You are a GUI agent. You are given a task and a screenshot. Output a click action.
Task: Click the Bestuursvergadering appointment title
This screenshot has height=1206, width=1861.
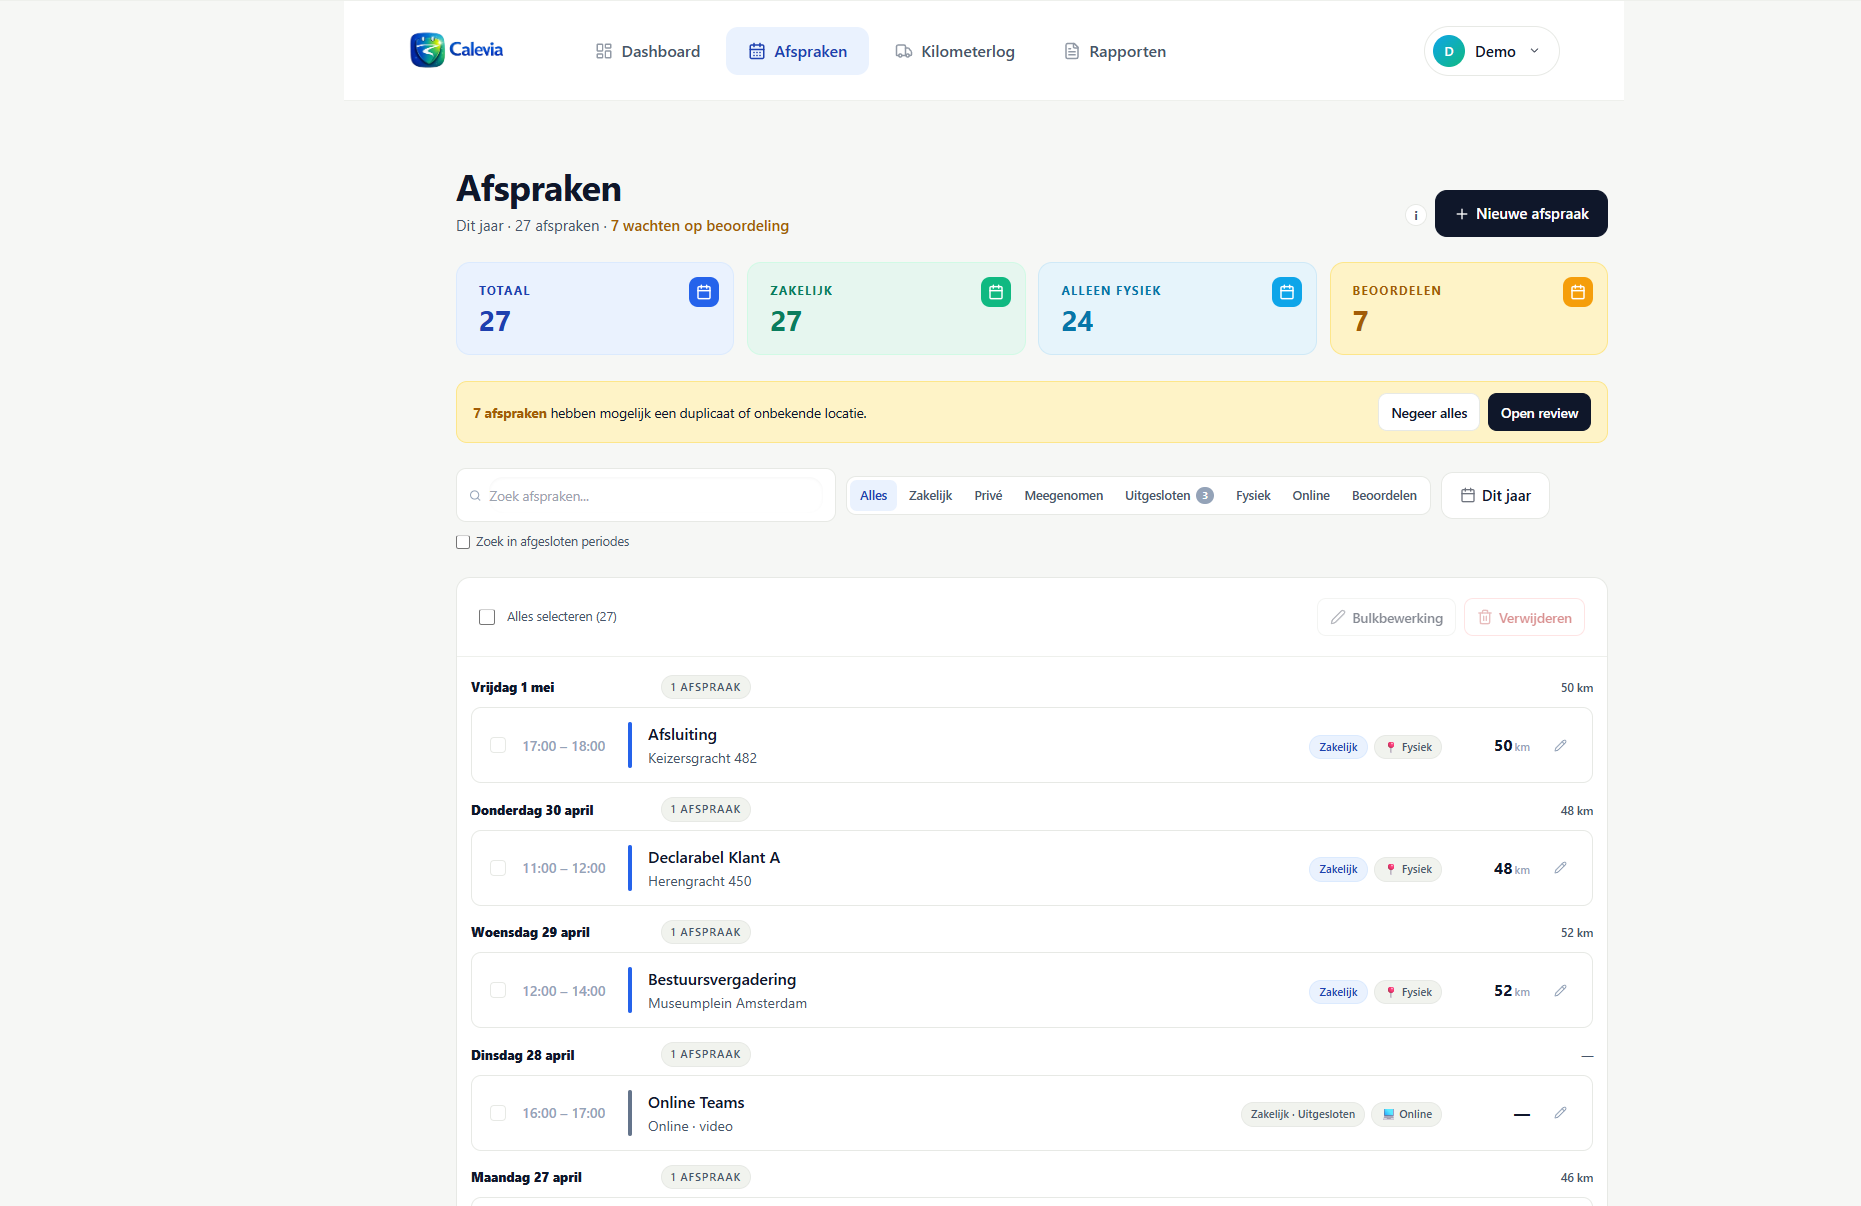point(722,980)
